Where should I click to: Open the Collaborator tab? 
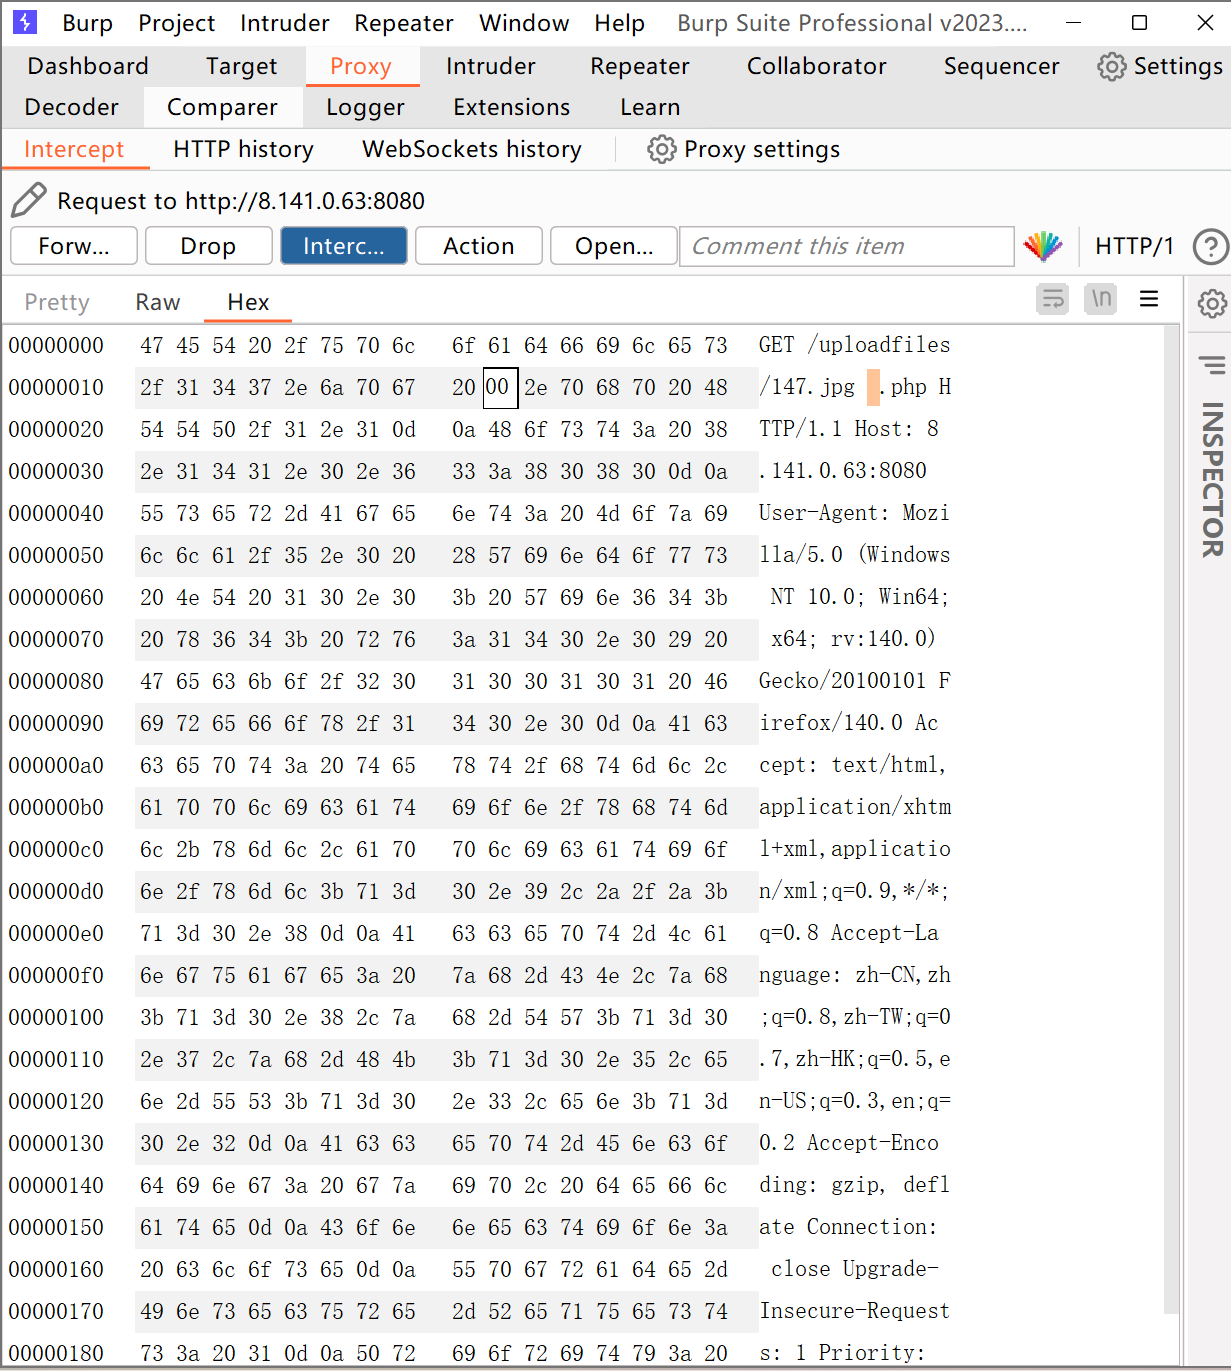(x=816, y=66)
